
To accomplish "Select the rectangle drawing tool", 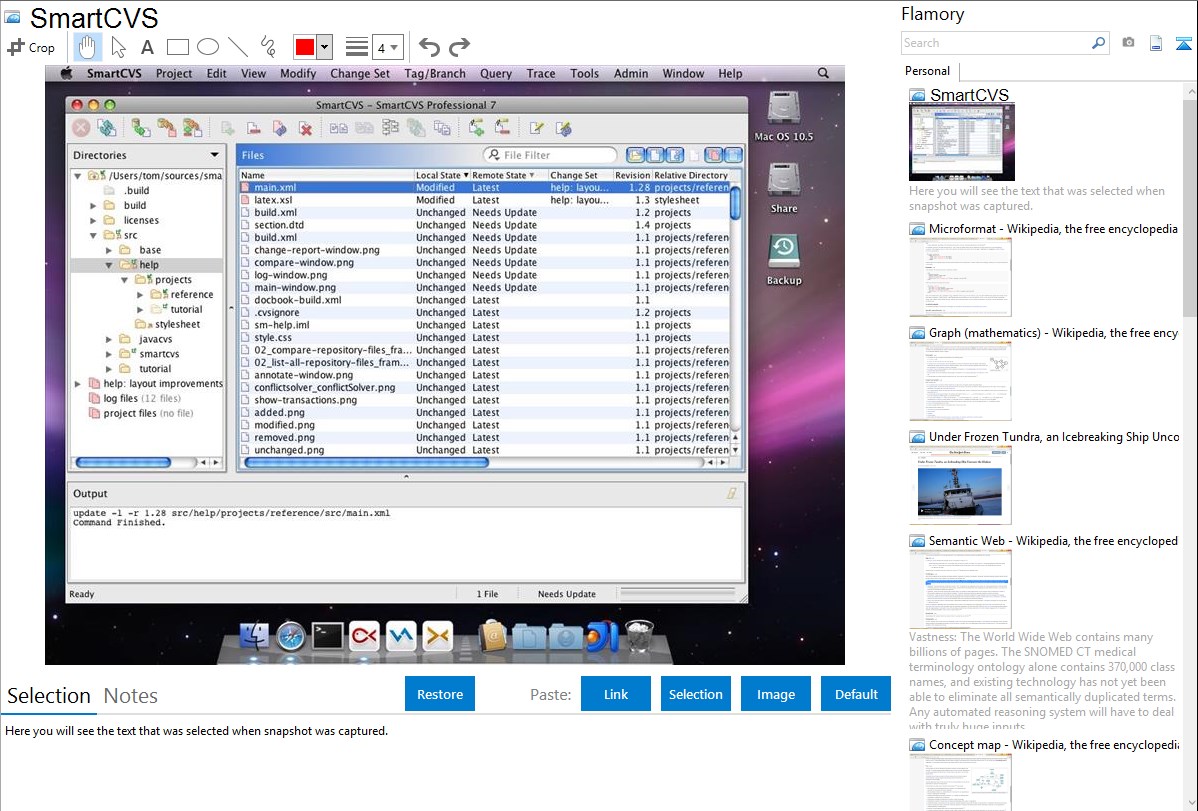I will 178,47.
